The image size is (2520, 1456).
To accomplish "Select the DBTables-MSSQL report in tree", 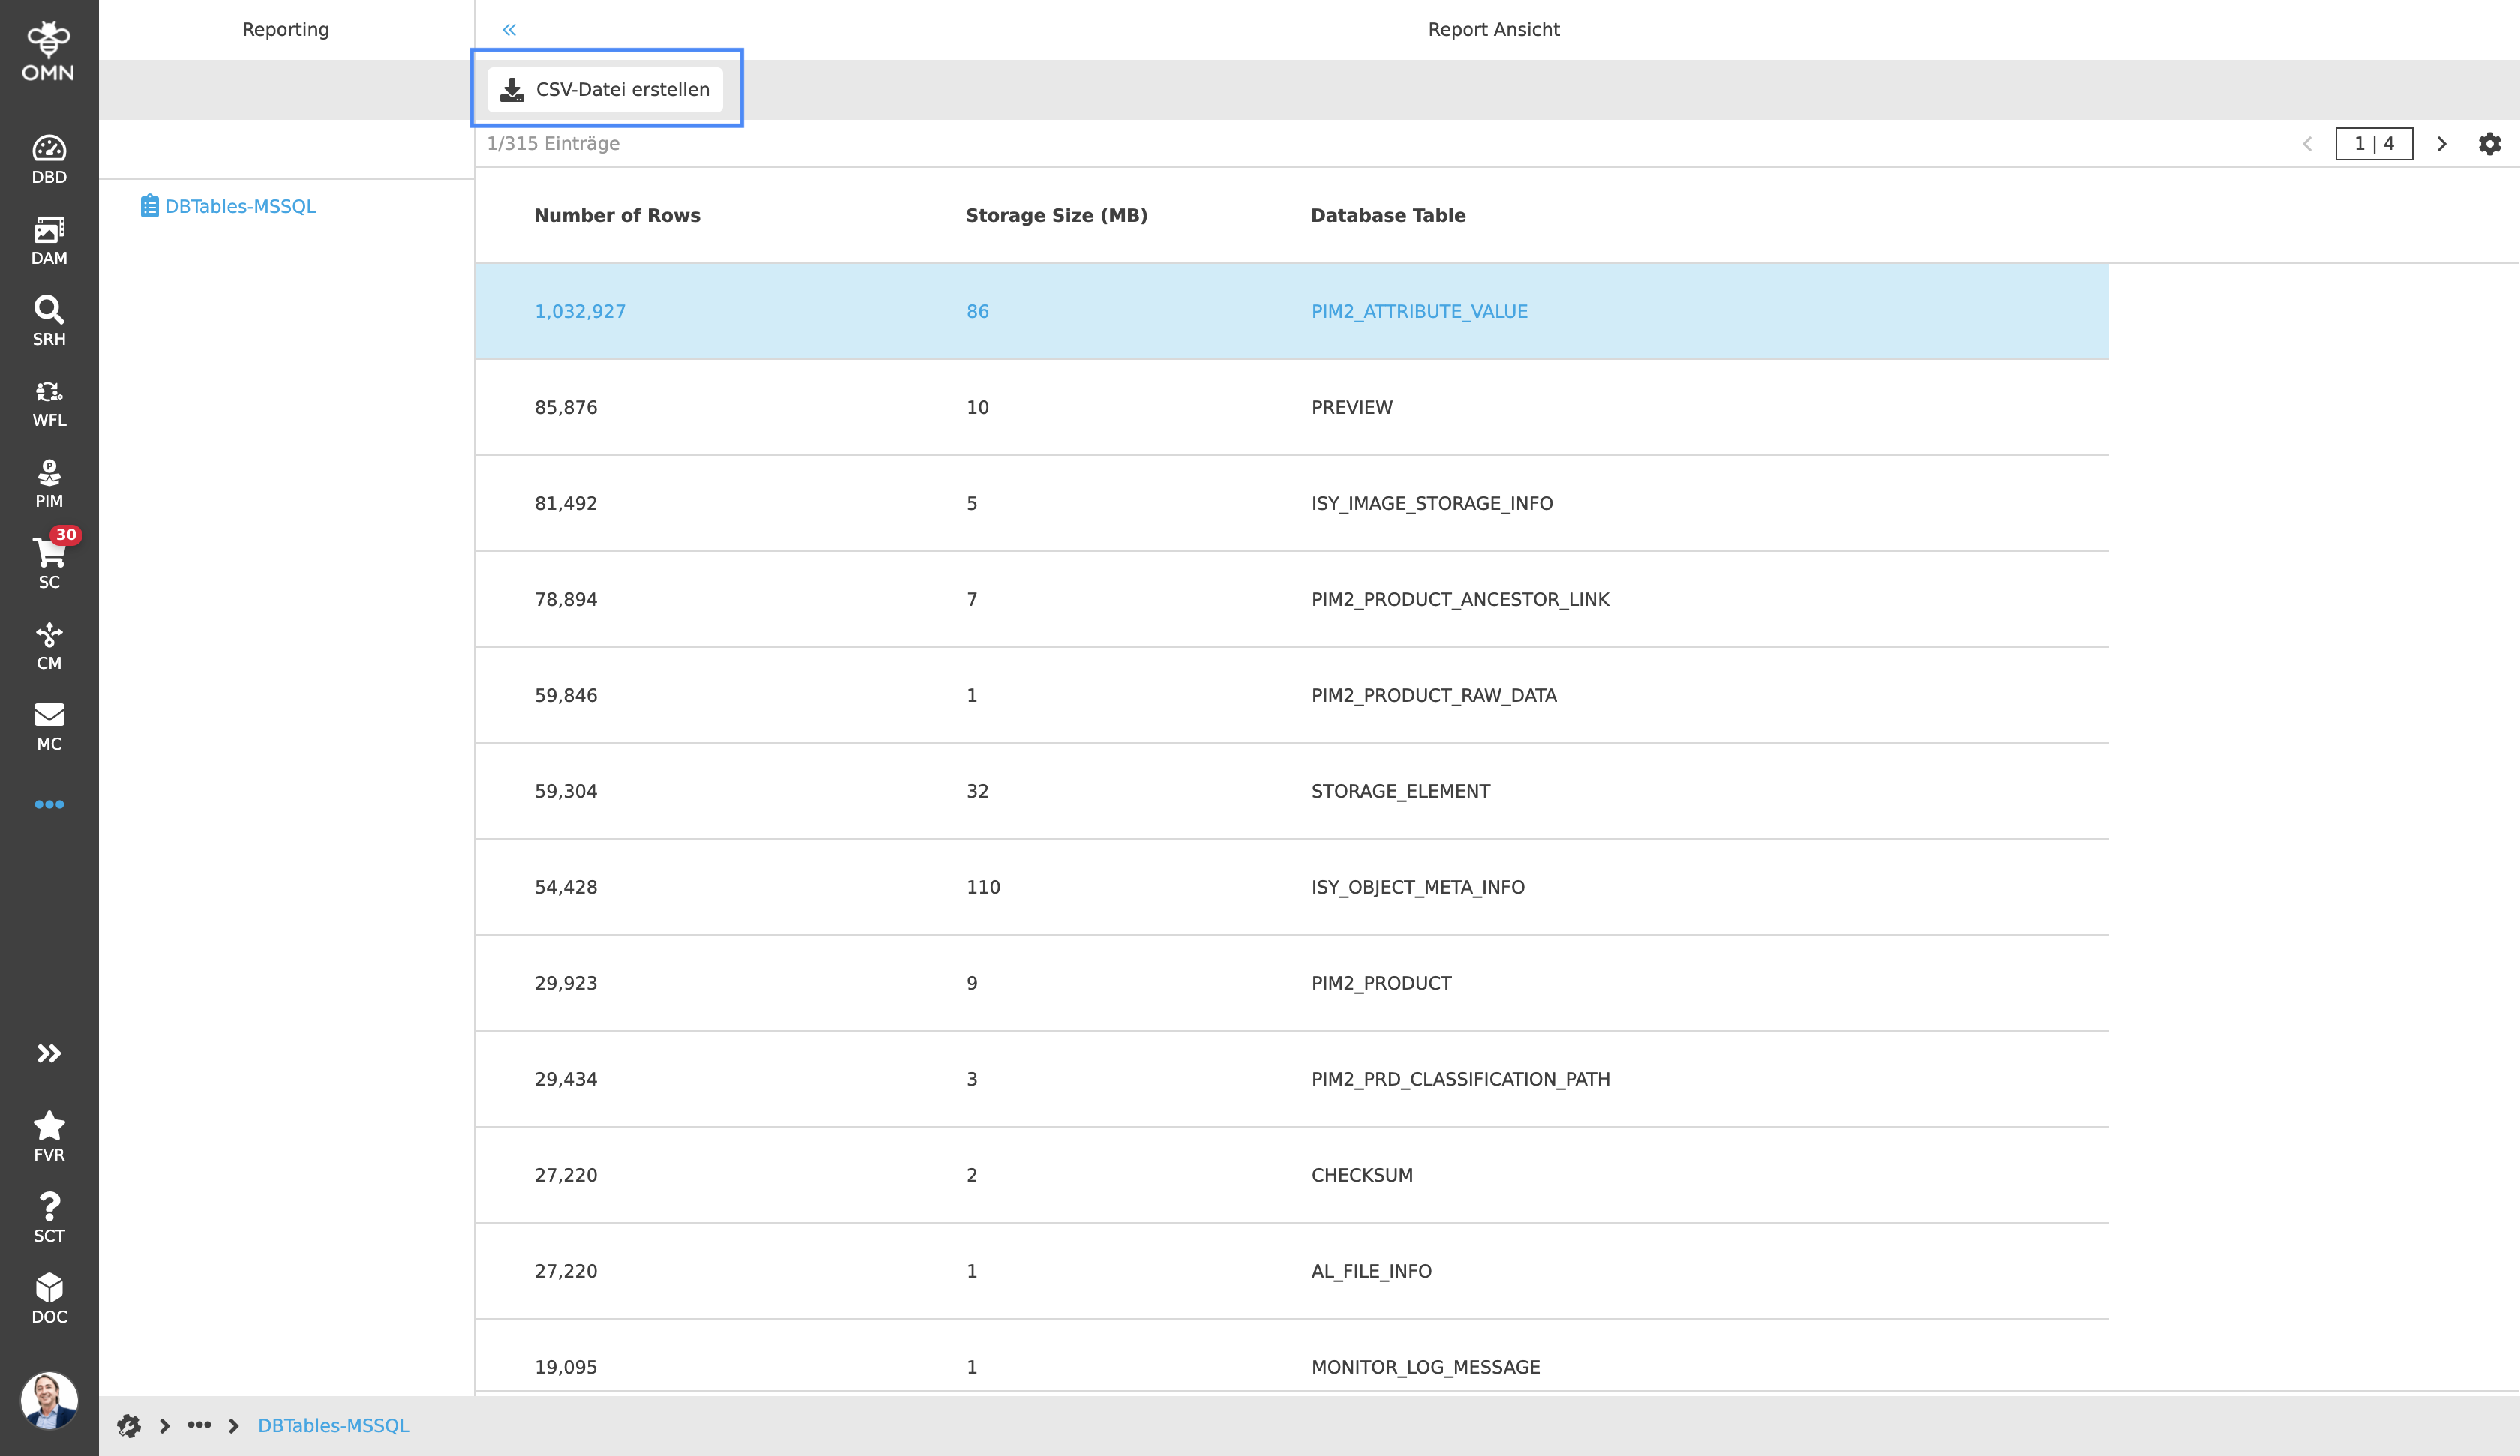I will pyautogui.click(x=240, y=207).
